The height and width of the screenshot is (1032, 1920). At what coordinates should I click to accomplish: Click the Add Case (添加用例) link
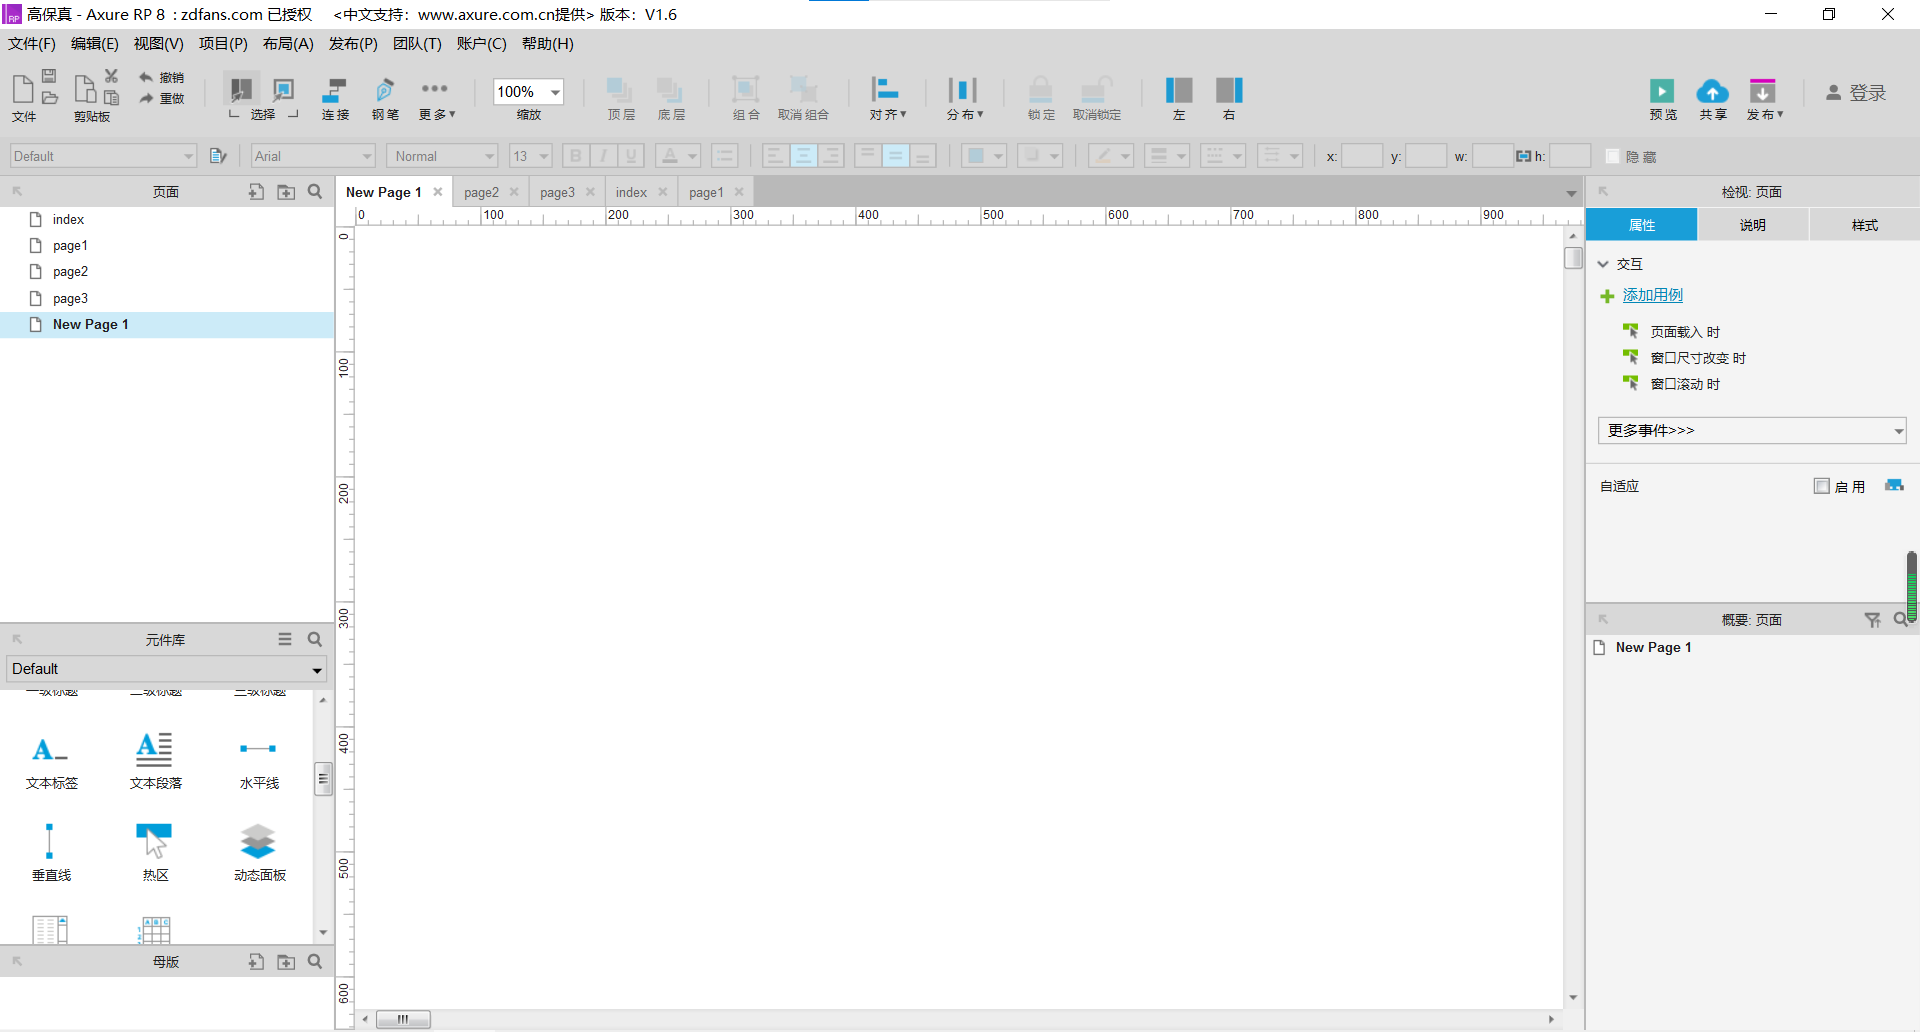click(1652, 295)
